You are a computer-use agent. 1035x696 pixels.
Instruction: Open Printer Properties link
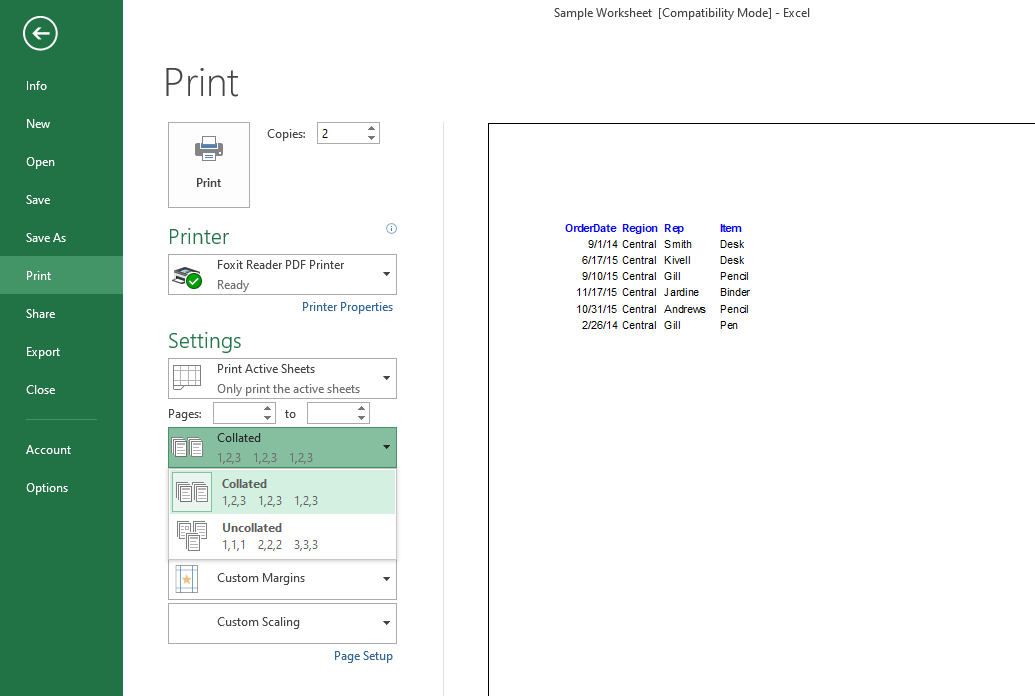click(x=347, y=307)
